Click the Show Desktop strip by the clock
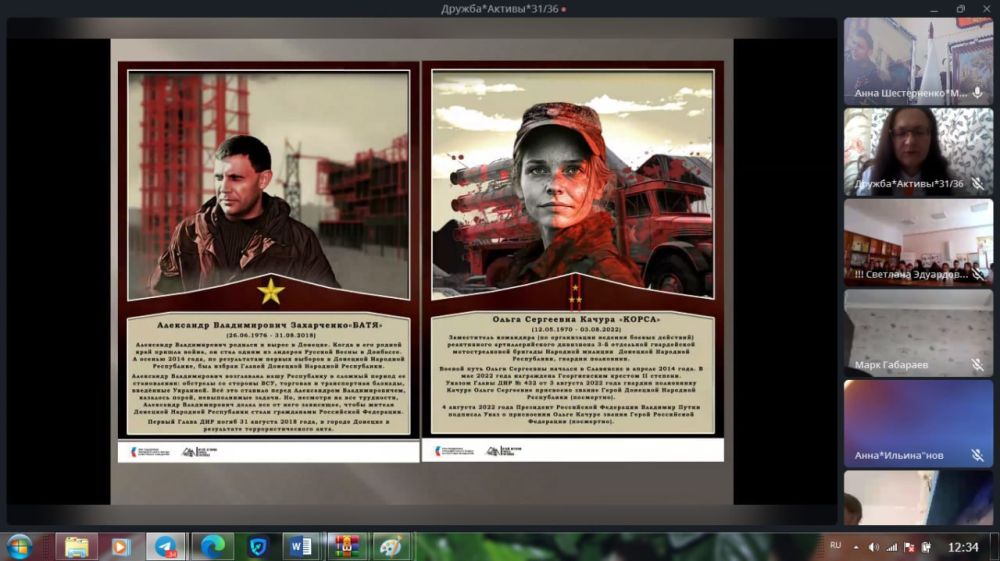This screenshot has width=1000, height=561. pos(995,547)
